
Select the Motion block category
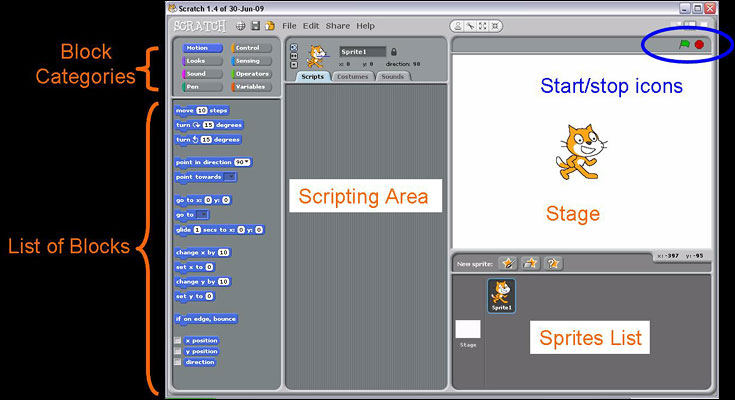(x=202, y=48)
